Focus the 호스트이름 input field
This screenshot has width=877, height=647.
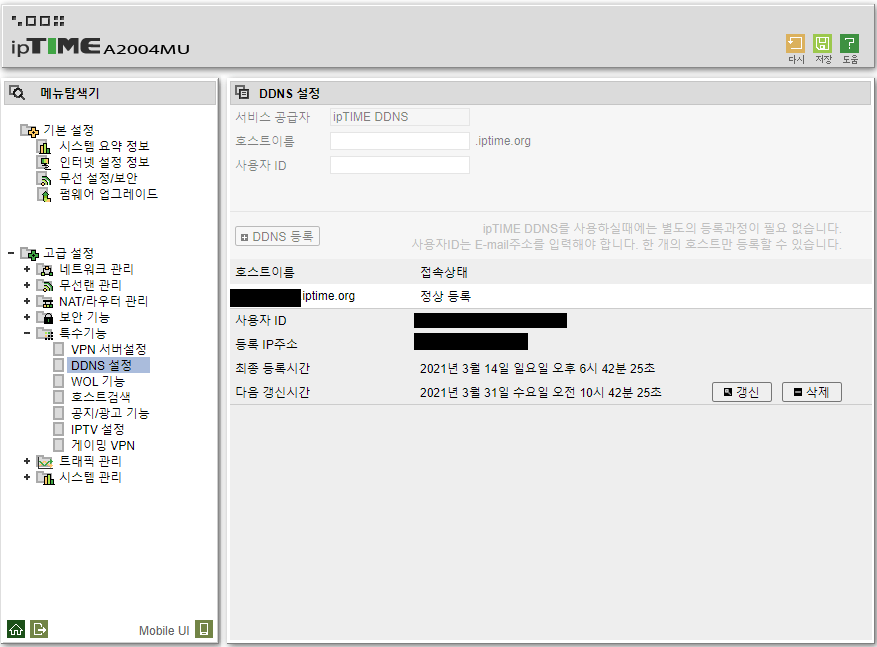(399, 141)
